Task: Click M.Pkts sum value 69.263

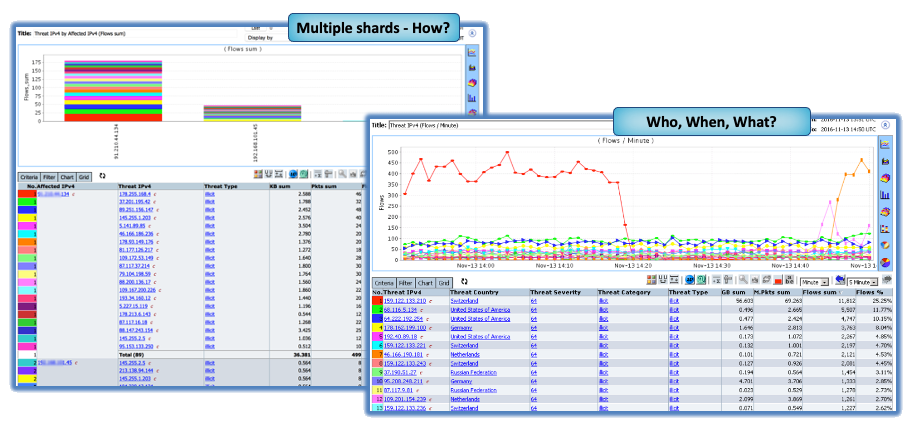Action: (x=792, y=301)
